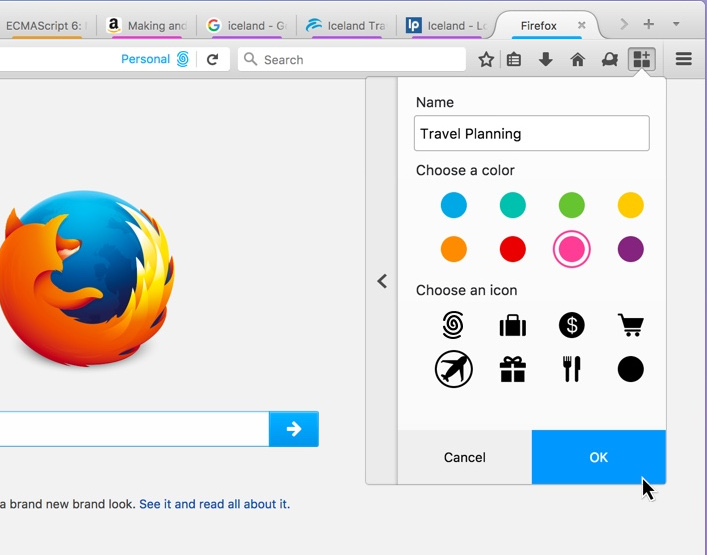Image resolution: width=707 pixels, height=555 pixels.
Task: Focus the toolbar Search field
Action: [352, 59]
